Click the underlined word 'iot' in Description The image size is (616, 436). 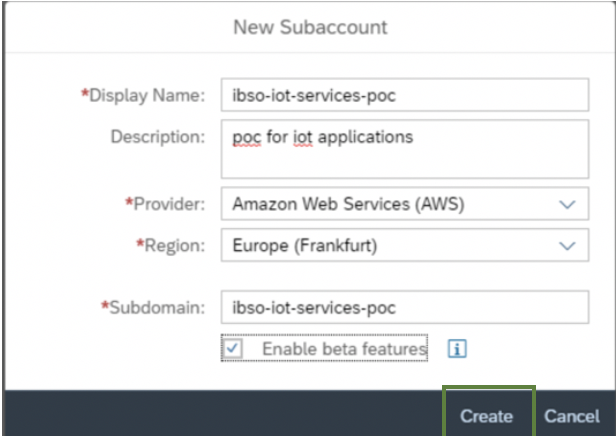click(303, 137)
